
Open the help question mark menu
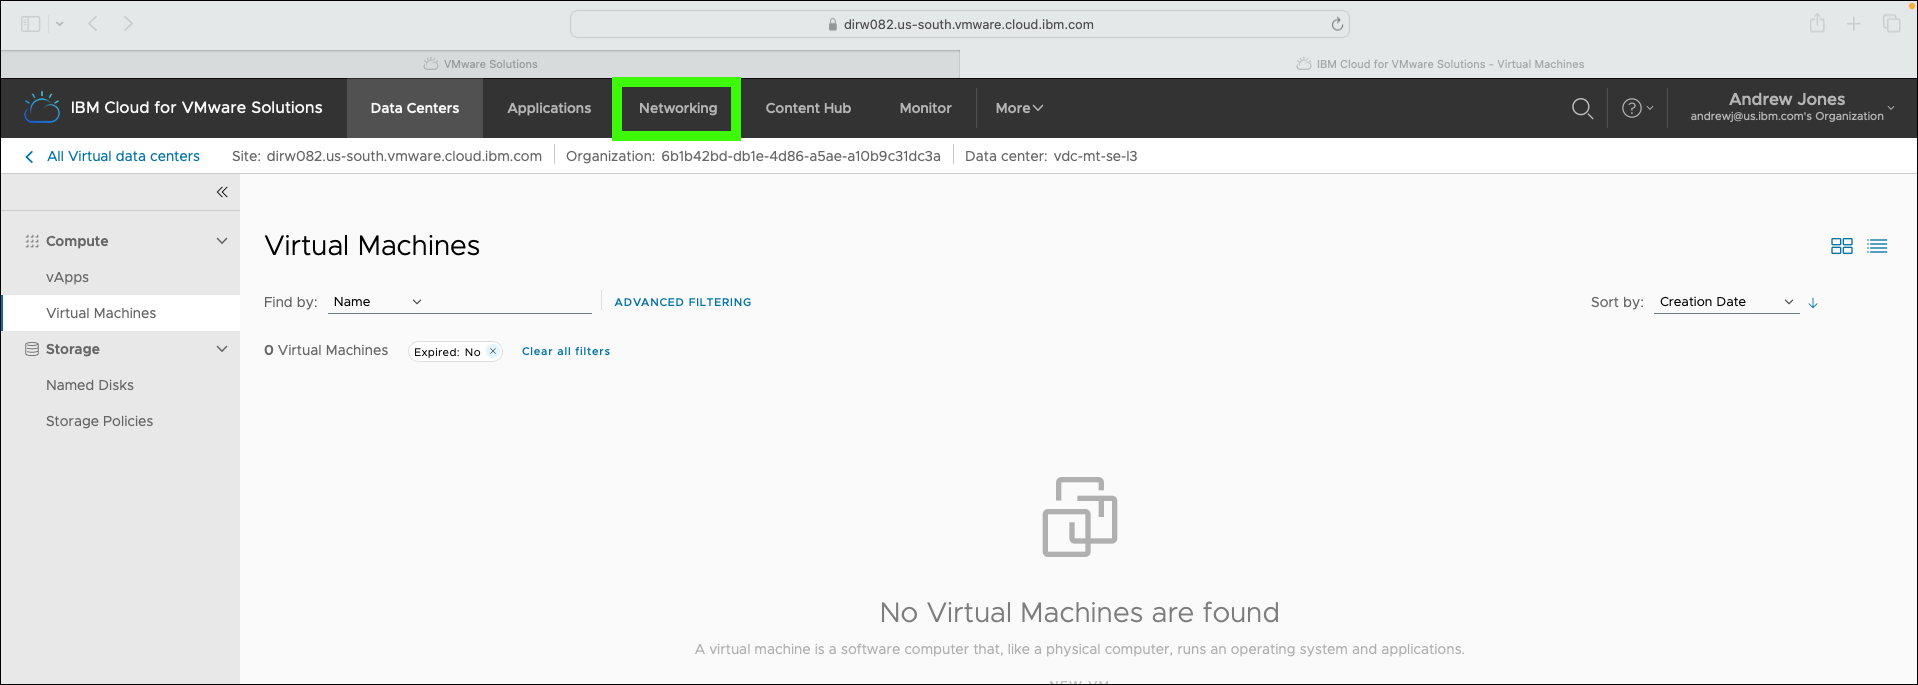1636,108
